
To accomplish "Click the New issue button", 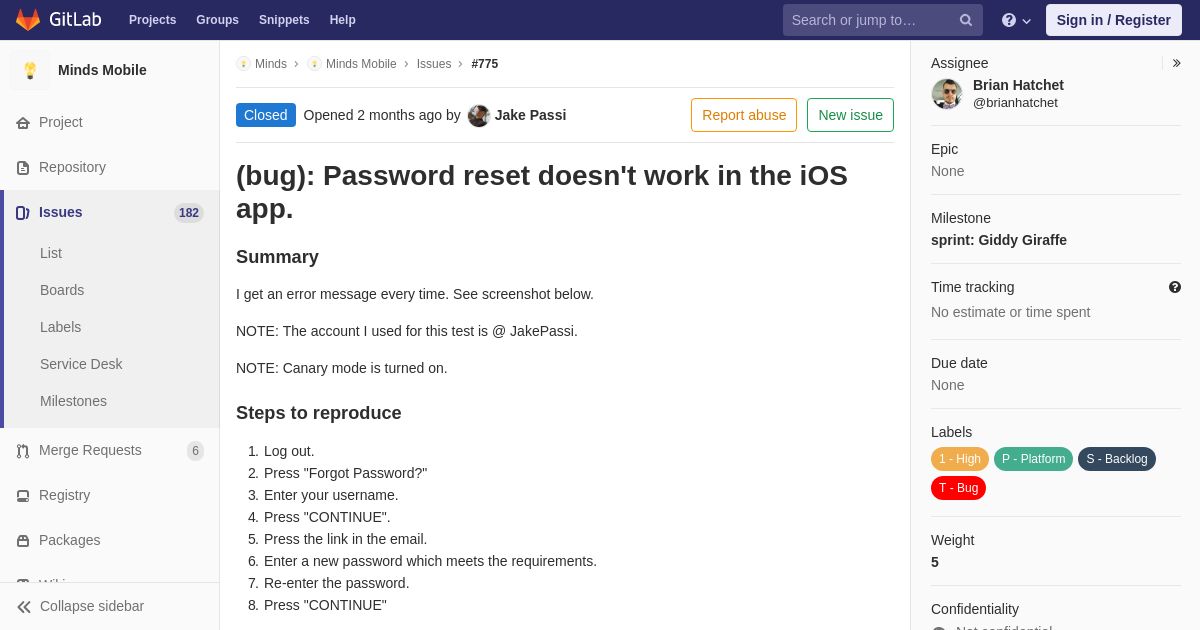I will point(850,115).
